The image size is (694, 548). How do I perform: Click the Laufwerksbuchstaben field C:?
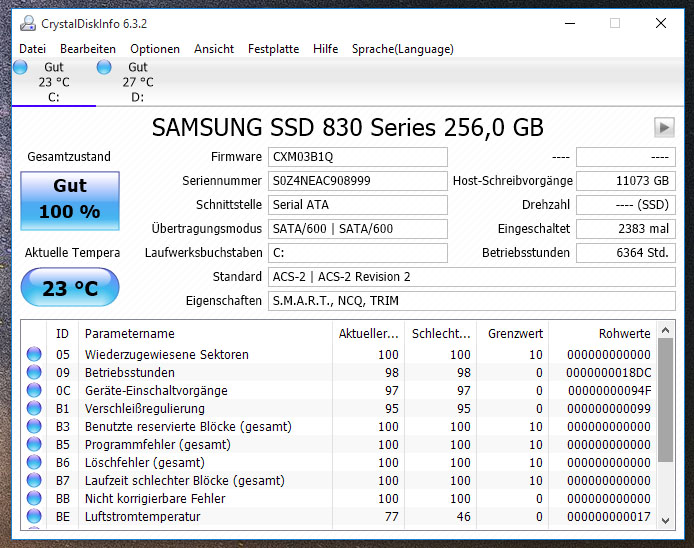pyautogui.click(x=358, y=252)
